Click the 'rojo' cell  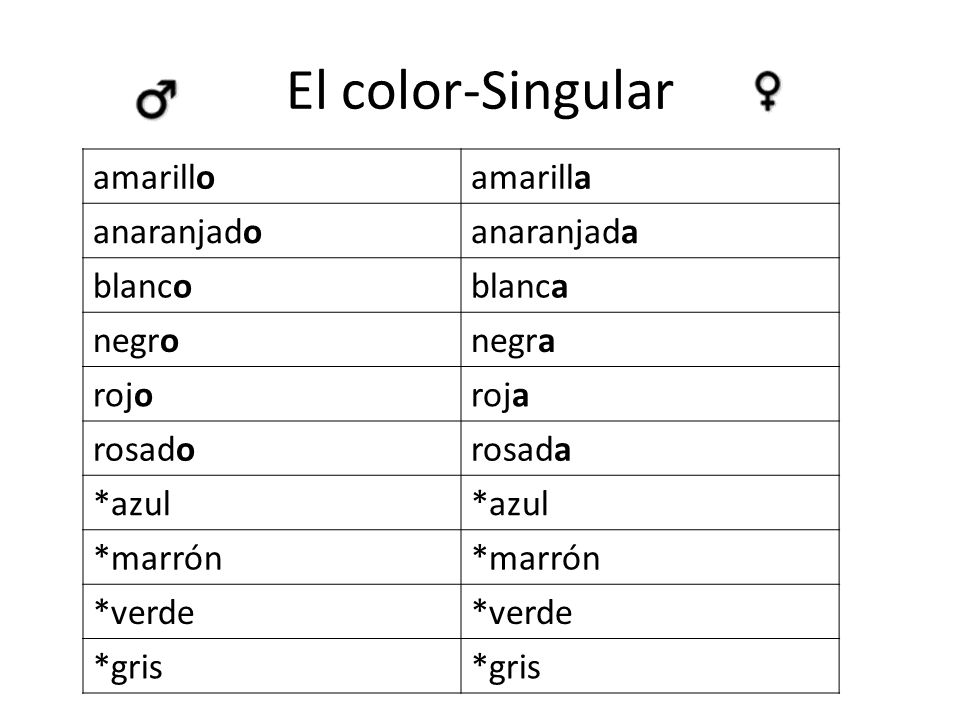272,394
